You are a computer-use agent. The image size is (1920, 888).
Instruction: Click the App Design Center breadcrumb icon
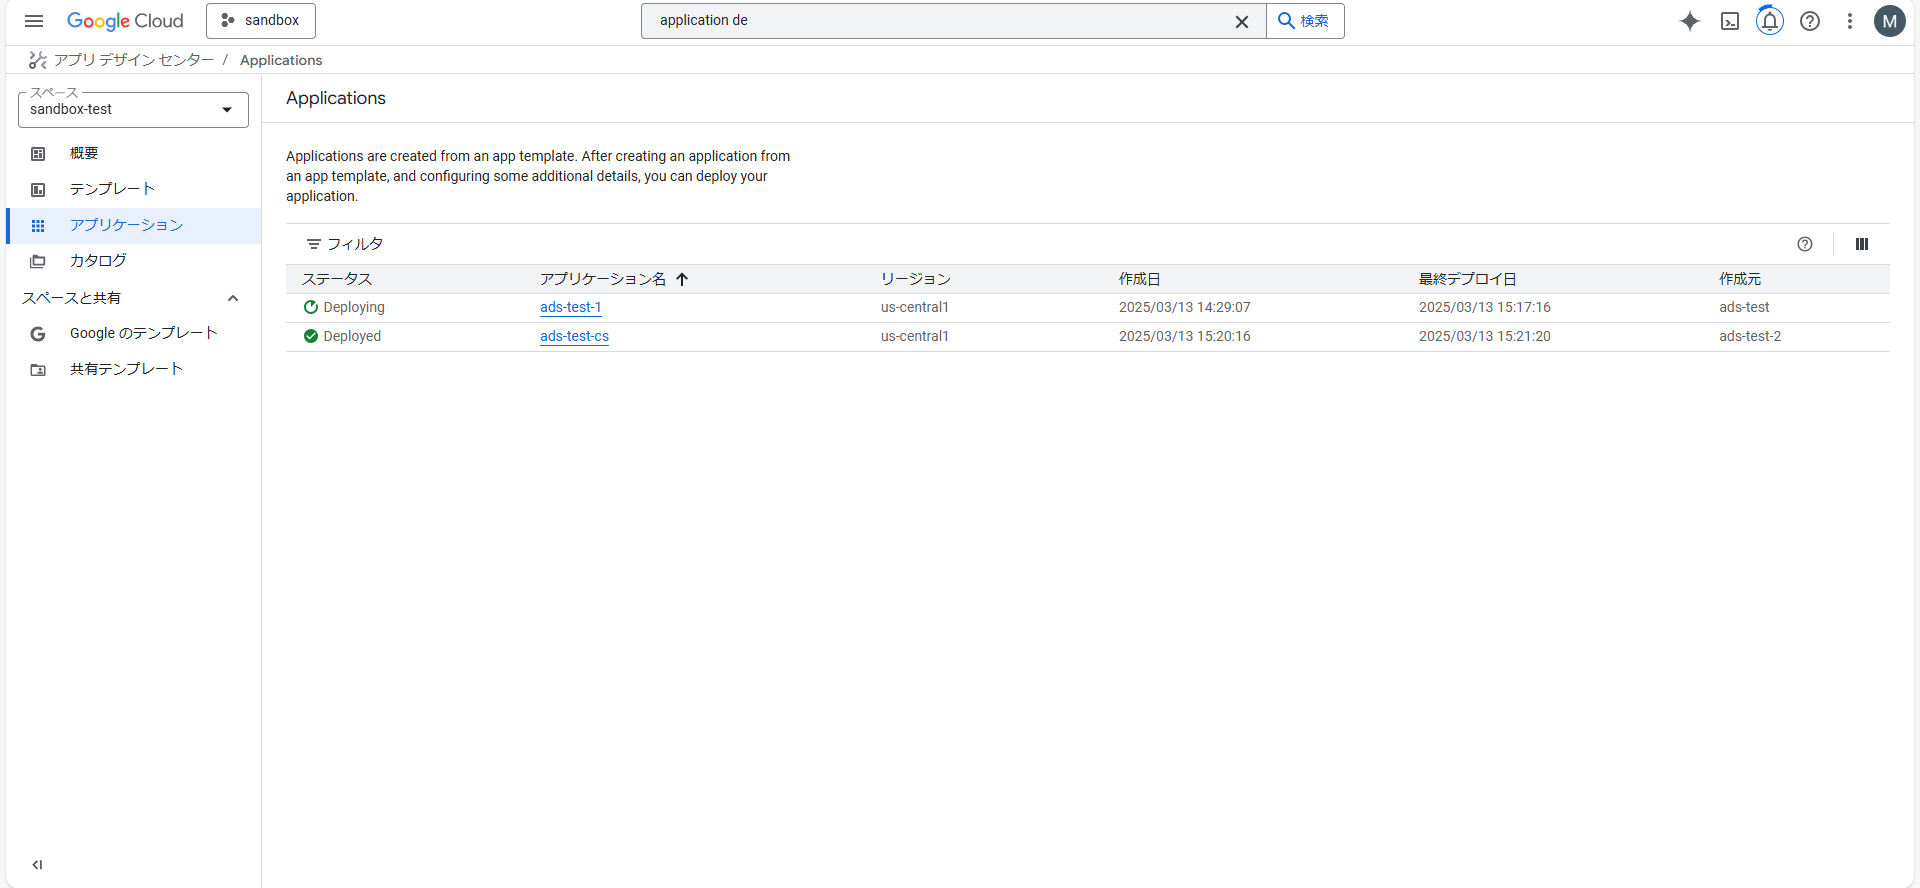[38, 60]
